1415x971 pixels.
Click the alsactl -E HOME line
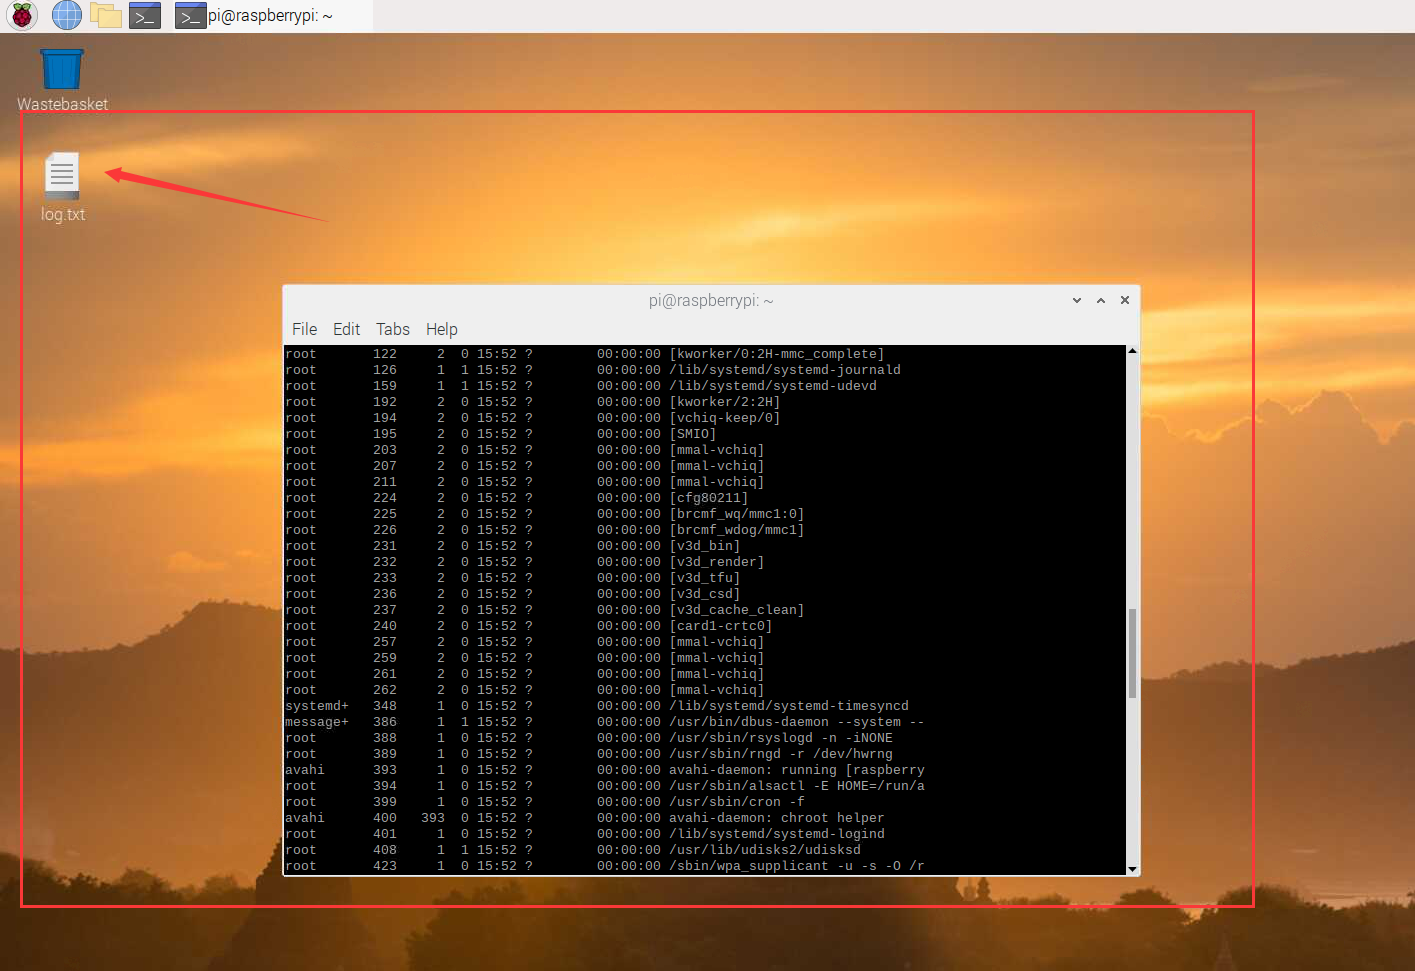(x=605, y=786)
